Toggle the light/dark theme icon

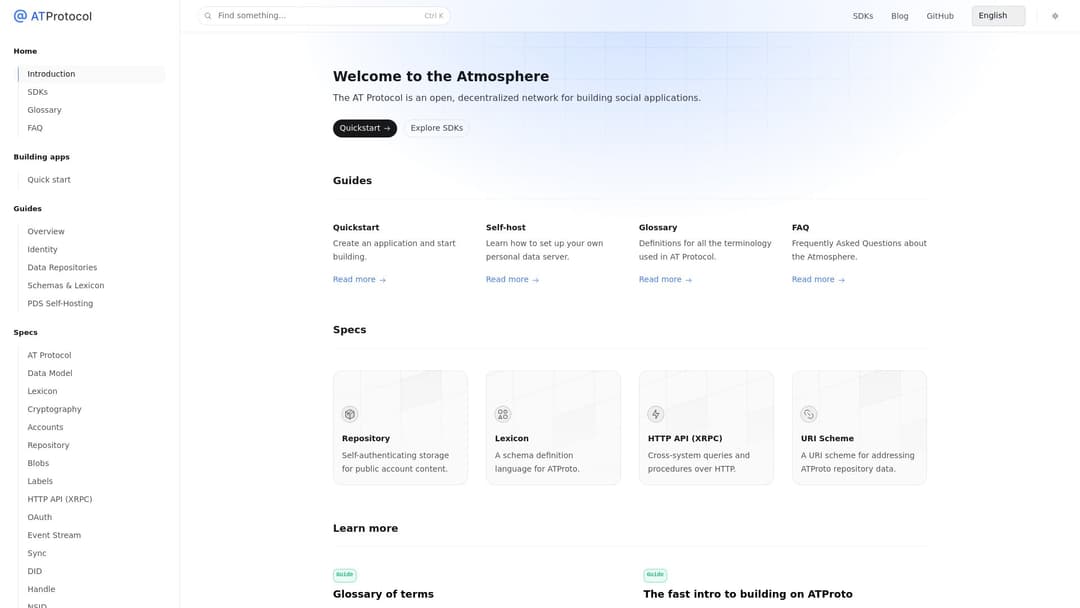(x=1055, y=16)
